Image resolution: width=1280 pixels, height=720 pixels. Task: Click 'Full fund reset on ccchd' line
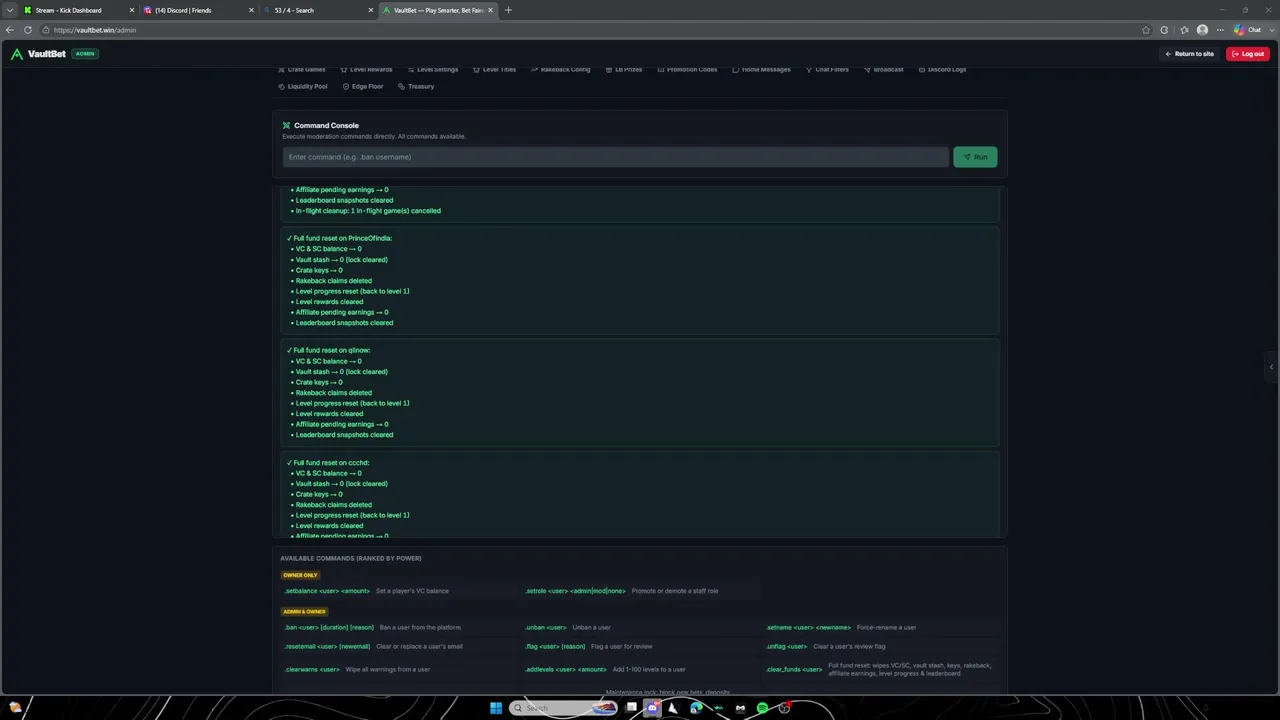[327, 462]
